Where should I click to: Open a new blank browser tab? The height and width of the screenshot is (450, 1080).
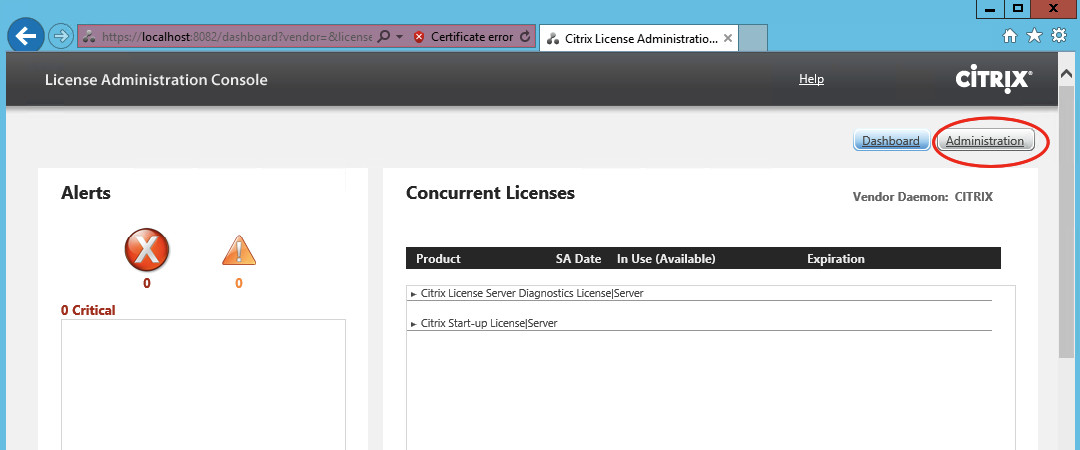753,39
